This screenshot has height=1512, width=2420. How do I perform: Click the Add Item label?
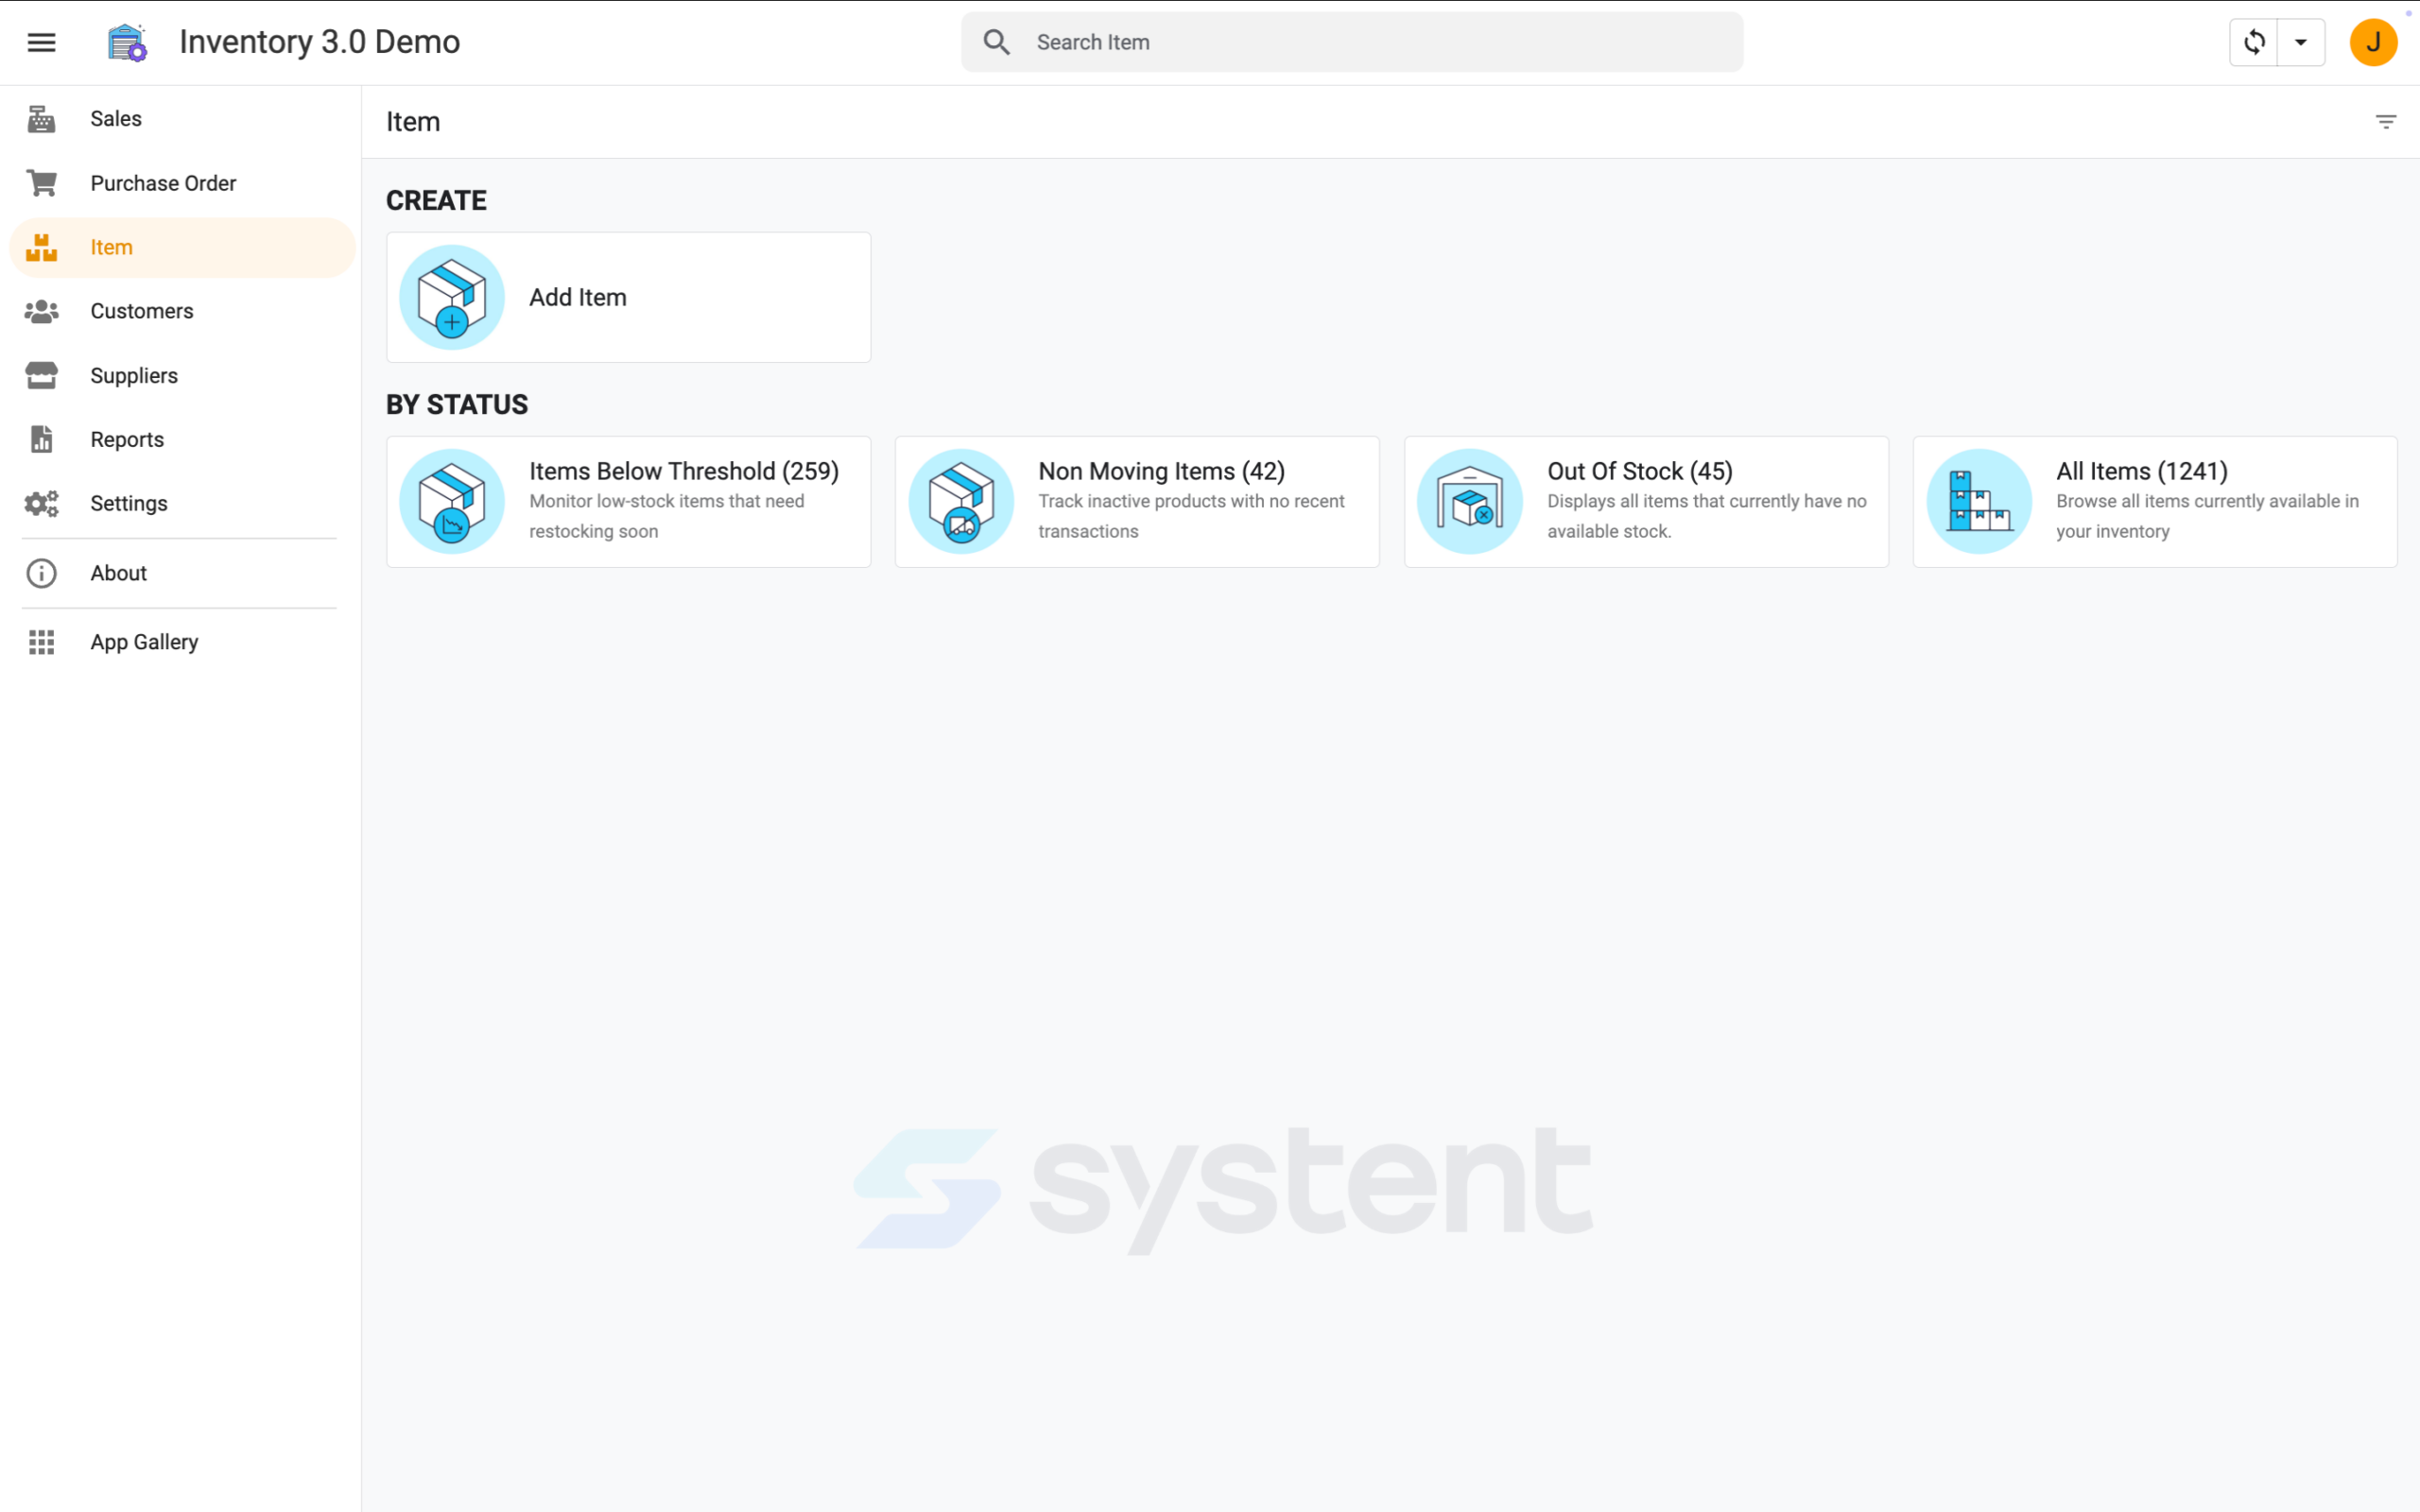578,297
